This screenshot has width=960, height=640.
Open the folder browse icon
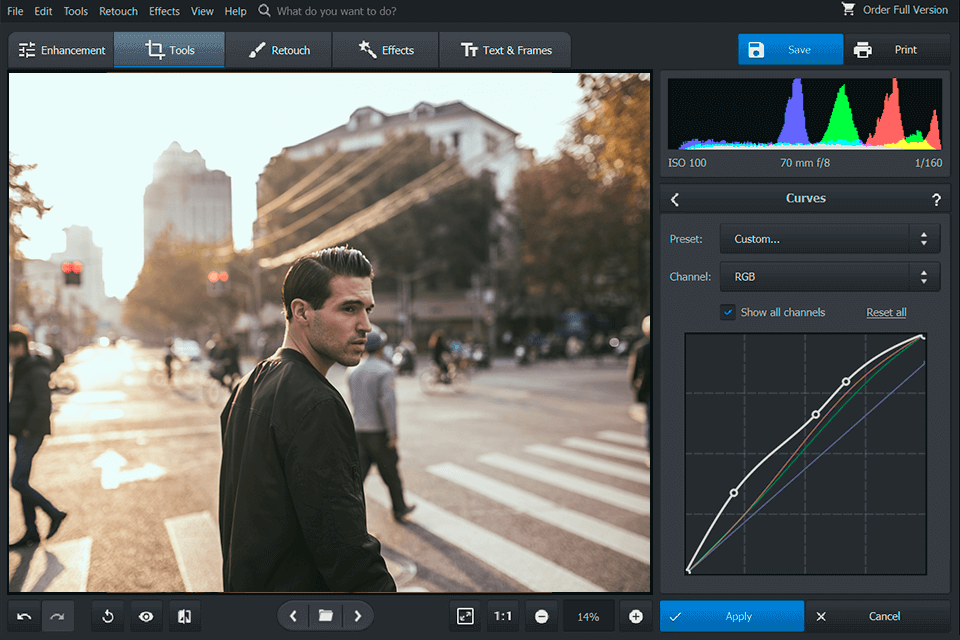click(325, 616)
